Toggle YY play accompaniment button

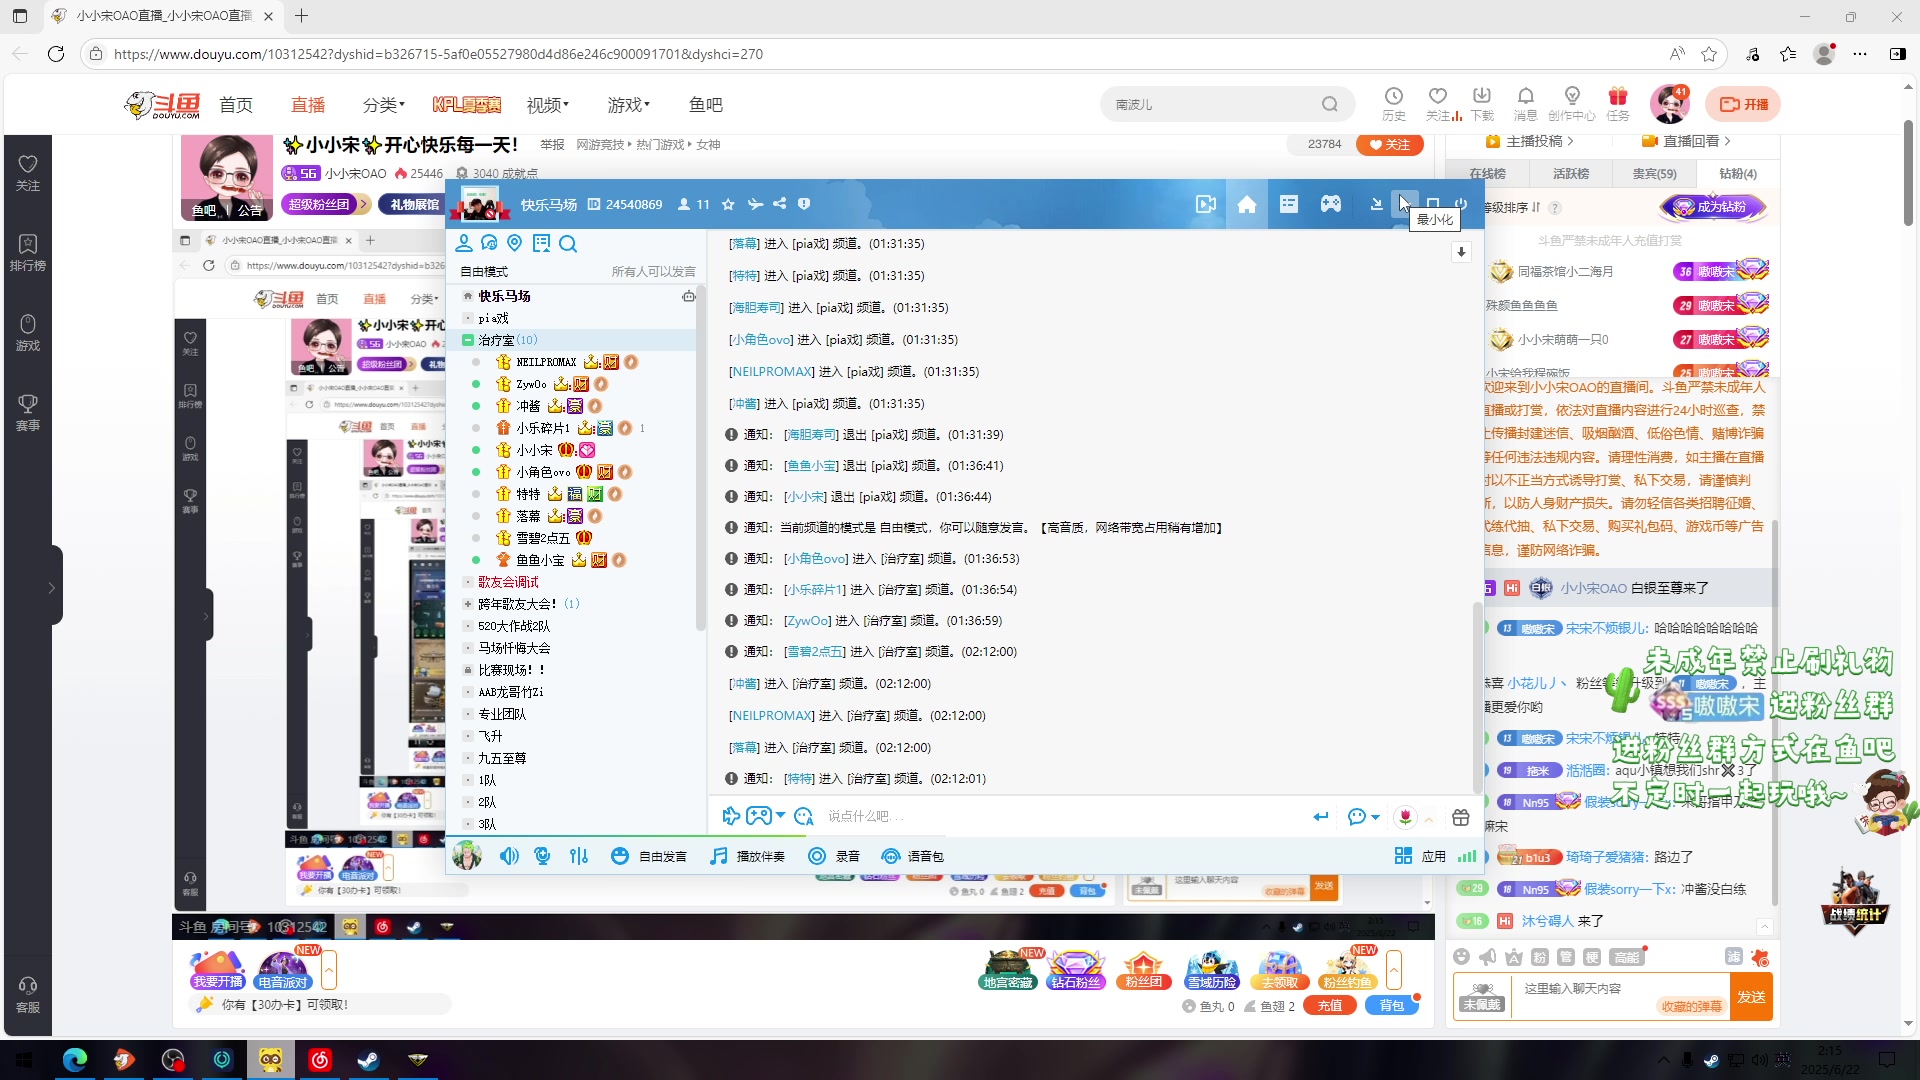point(747,856)
